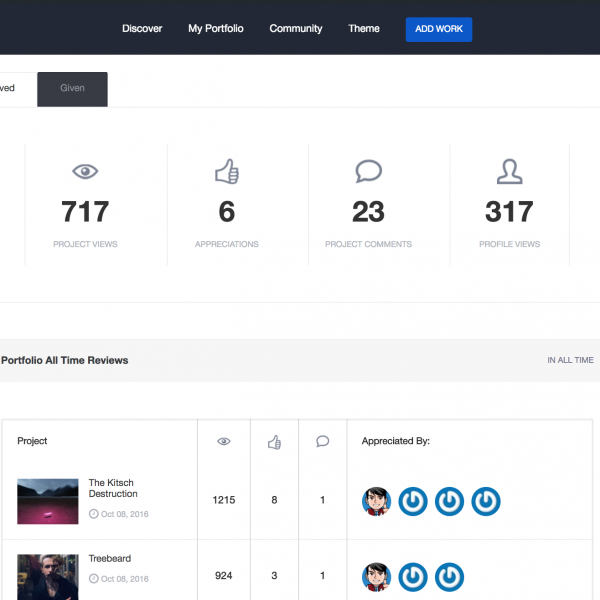
Task: Click clock icon beside Treebeard date
Action: pos(94,579)
